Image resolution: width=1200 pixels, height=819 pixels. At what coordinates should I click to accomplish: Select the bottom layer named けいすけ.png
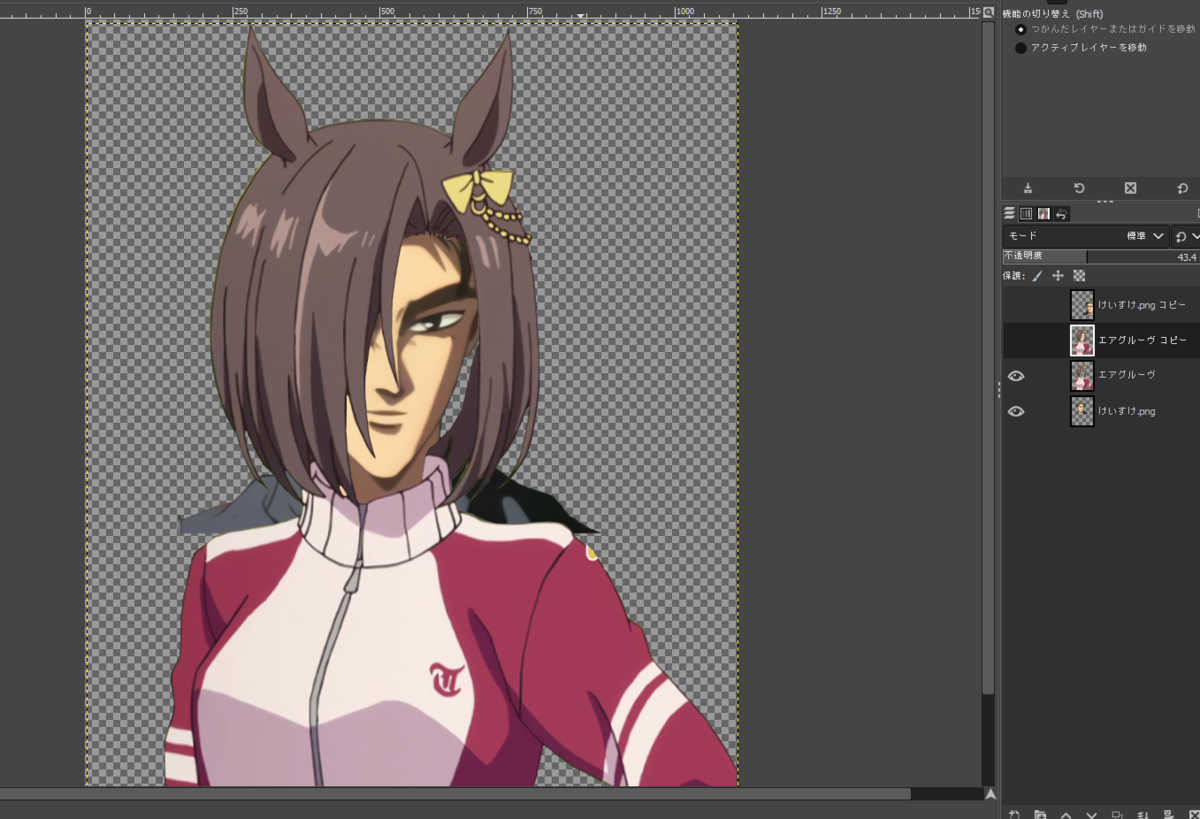[1127, 411]
